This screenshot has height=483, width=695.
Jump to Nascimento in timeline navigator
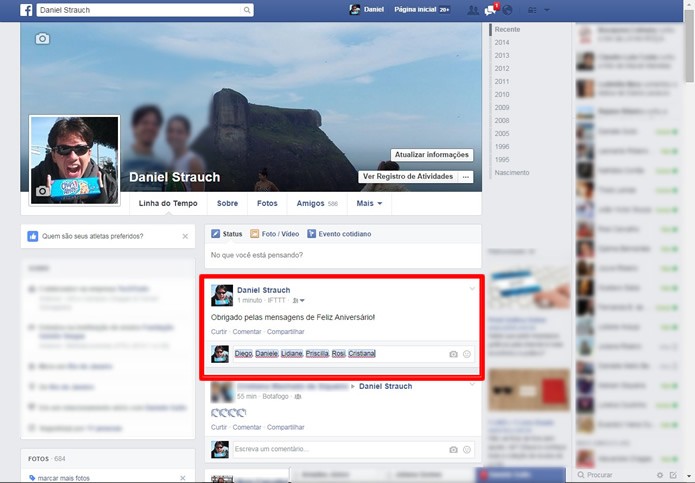point(511,172)
